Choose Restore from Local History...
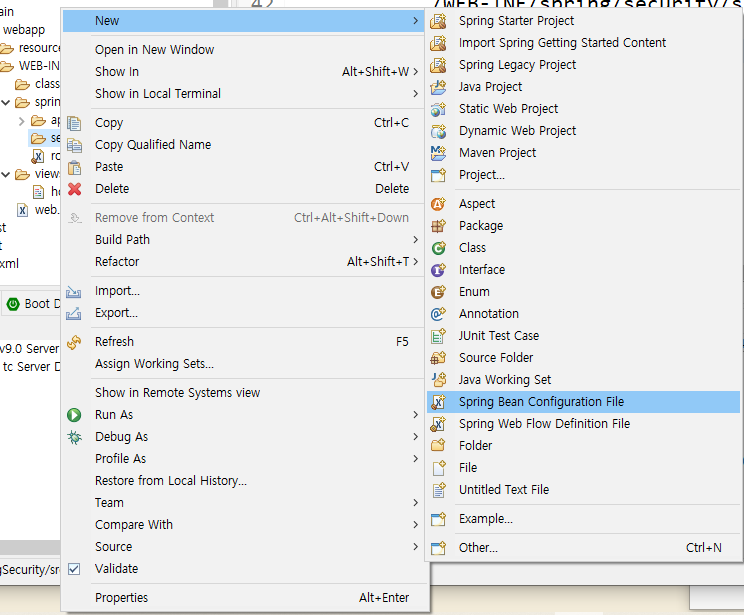The height and width of the screenshot is (615, 744). click(x=171, y=481)
